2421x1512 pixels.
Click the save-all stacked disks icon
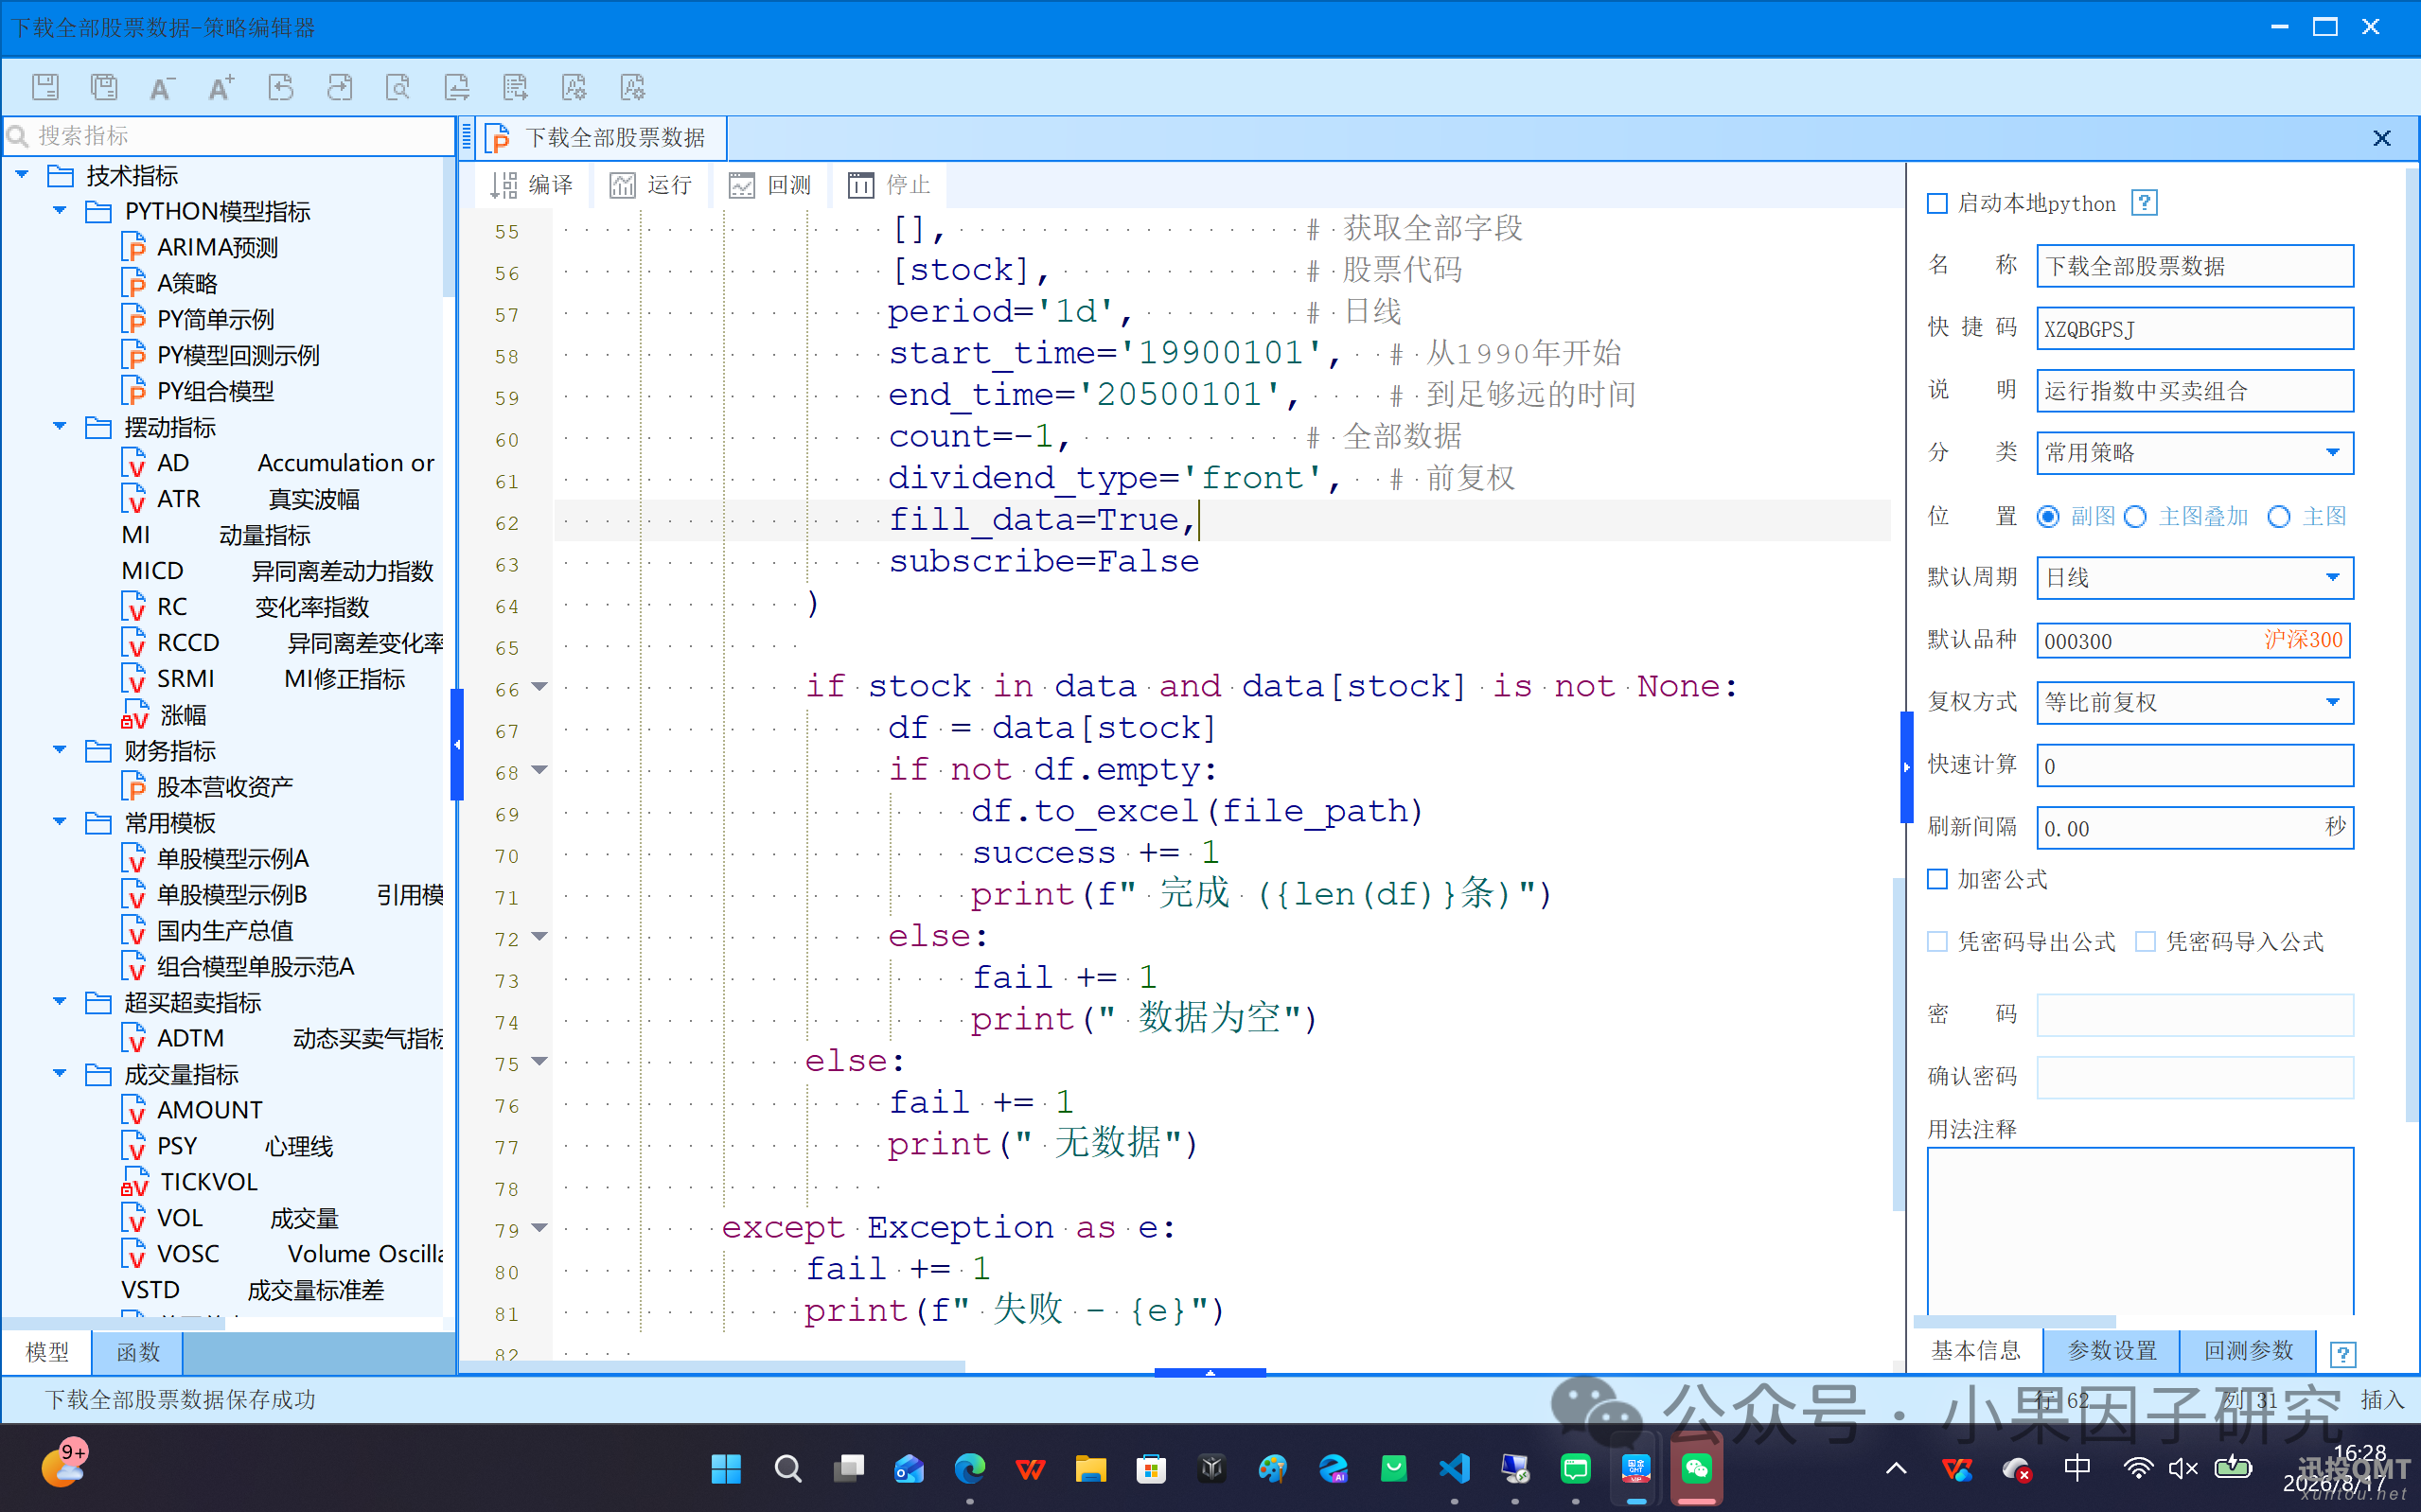pyautogui.click(x=104, y=87)
